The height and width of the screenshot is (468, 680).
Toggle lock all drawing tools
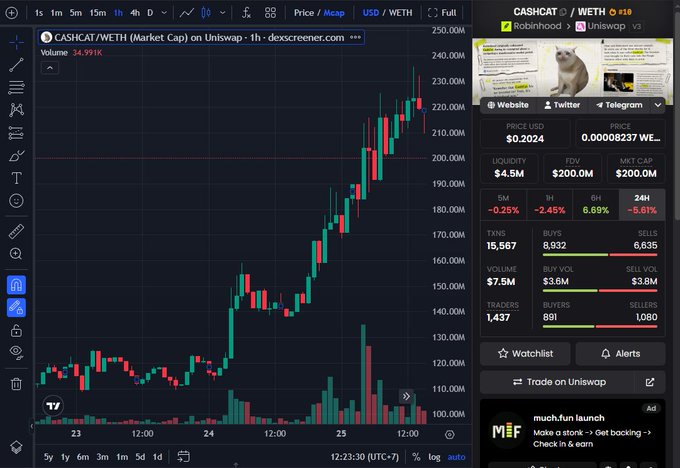click(x=16, y=331)
